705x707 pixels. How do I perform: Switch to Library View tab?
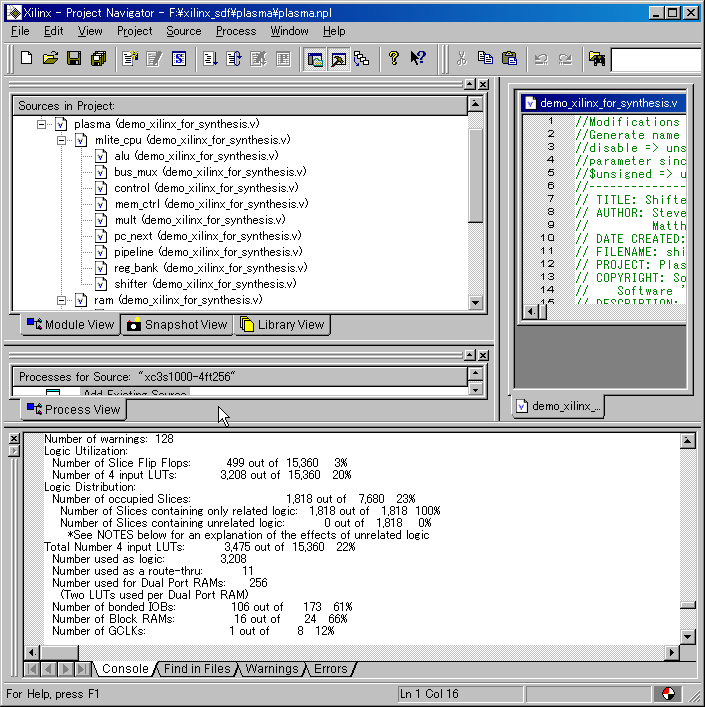tap(282, 325)
